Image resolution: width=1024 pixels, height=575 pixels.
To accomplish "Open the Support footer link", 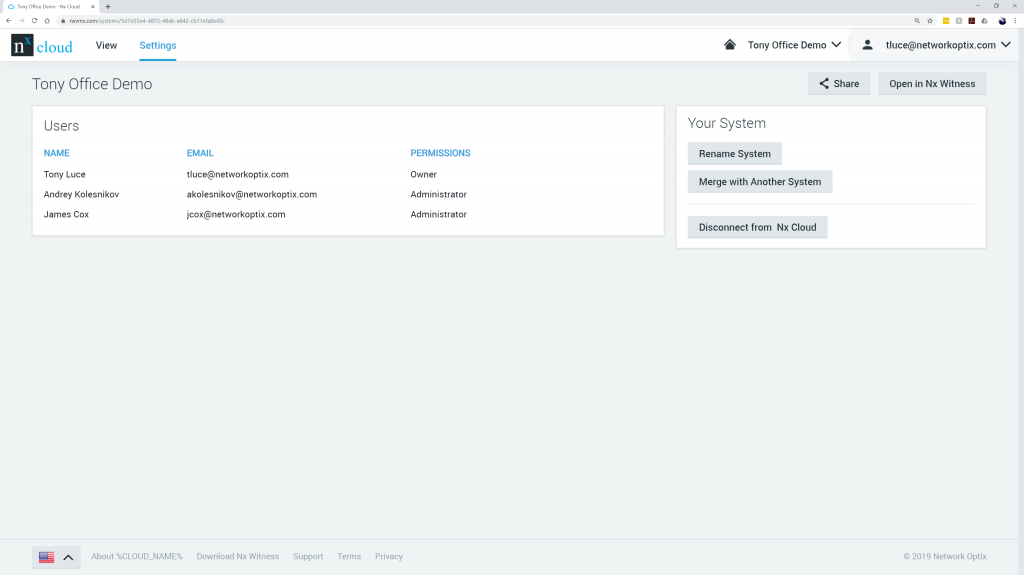I will 308,557.
